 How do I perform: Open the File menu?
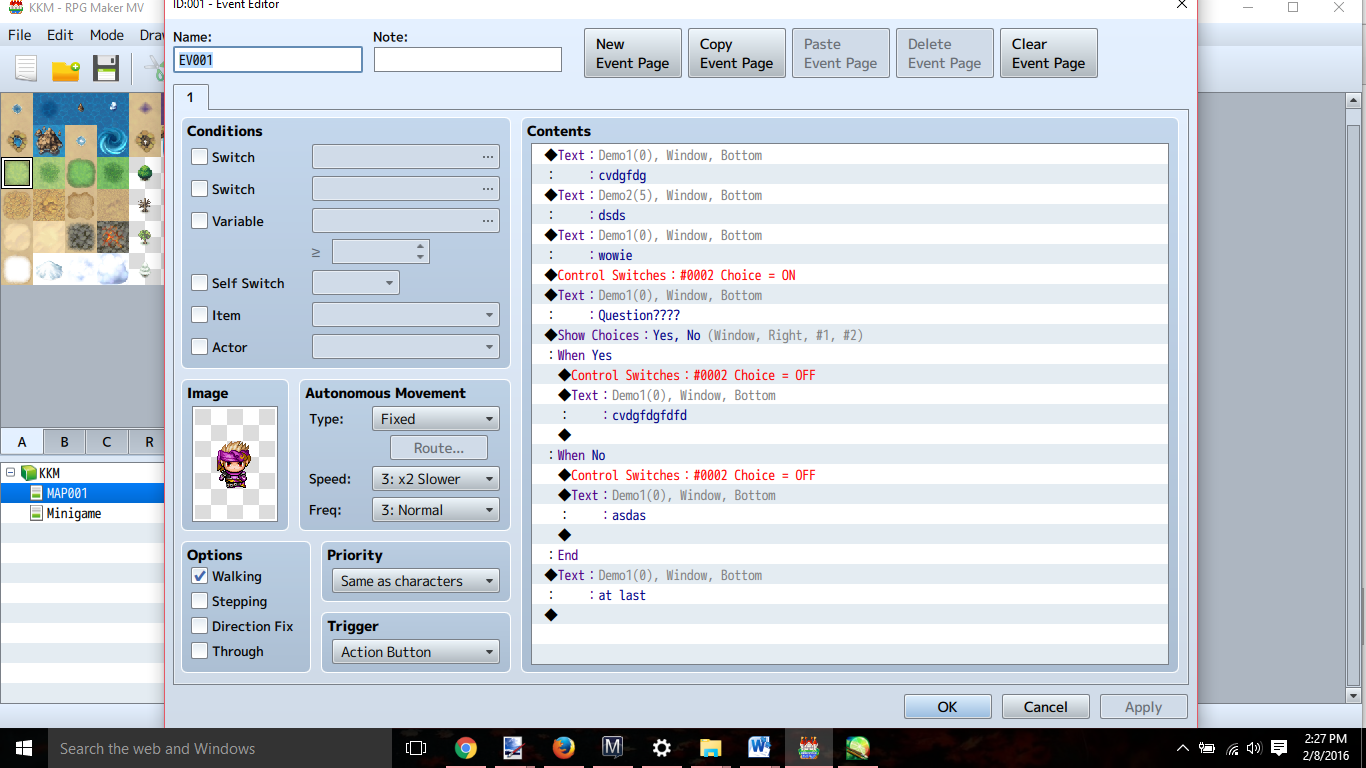coord(20,35)
